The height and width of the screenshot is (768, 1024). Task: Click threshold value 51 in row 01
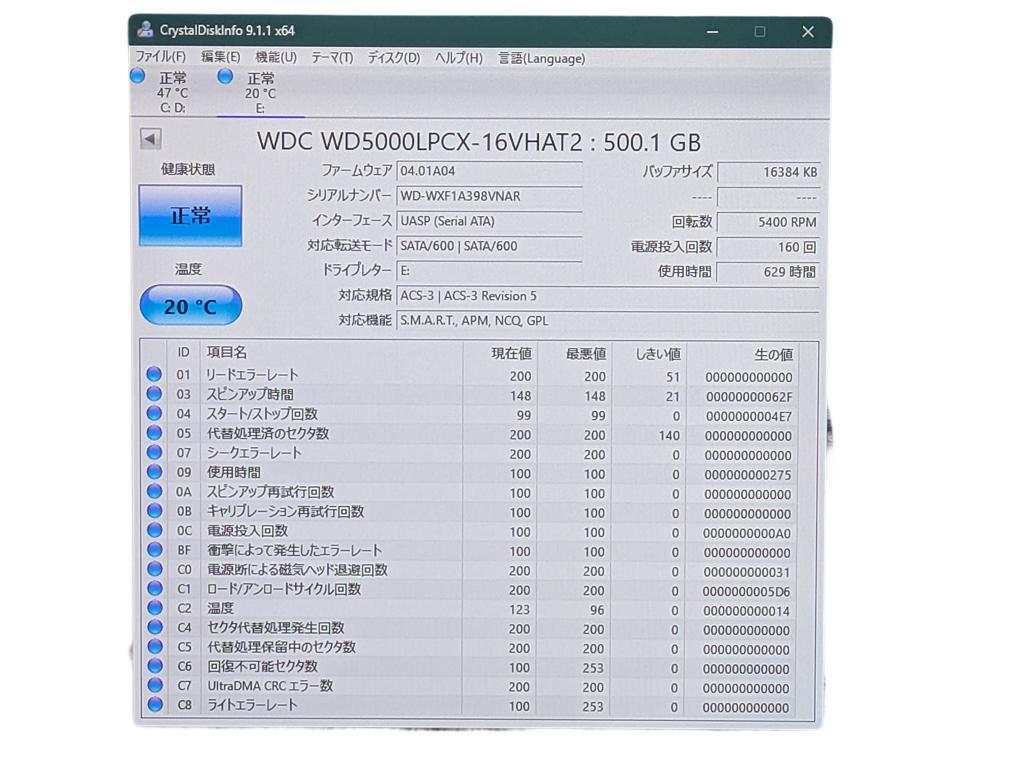click(673, 377)
